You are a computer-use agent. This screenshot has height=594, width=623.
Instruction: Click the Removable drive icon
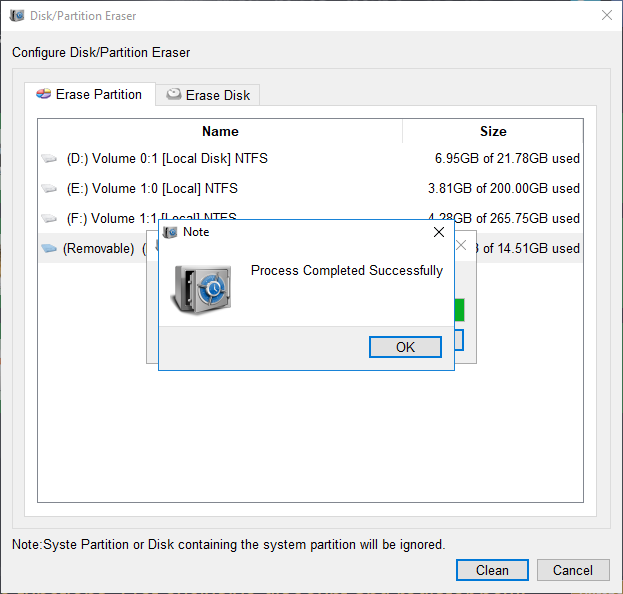49,249
